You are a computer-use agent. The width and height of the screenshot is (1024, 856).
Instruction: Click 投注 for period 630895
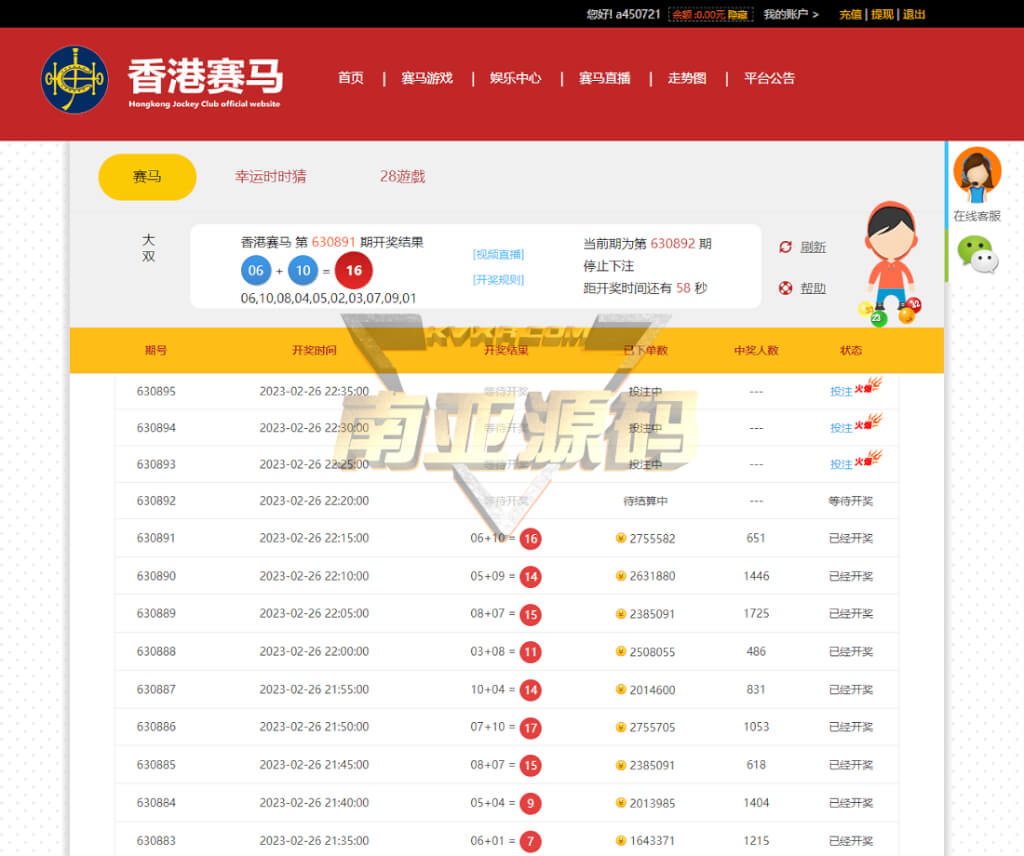point(841,391)
